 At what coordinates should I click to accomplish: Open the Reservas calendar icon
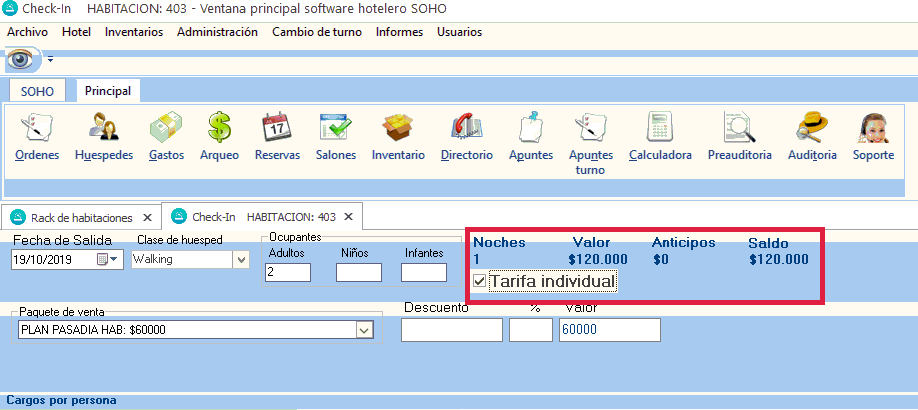[x=277, y=137]
